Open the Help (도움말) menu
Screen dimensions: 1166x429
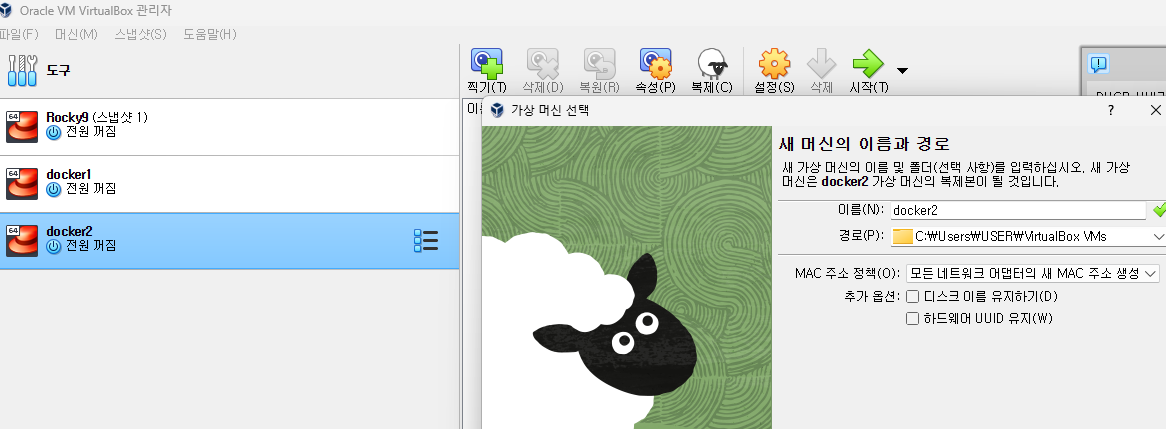pyautogui.click(x=210, y=34)
